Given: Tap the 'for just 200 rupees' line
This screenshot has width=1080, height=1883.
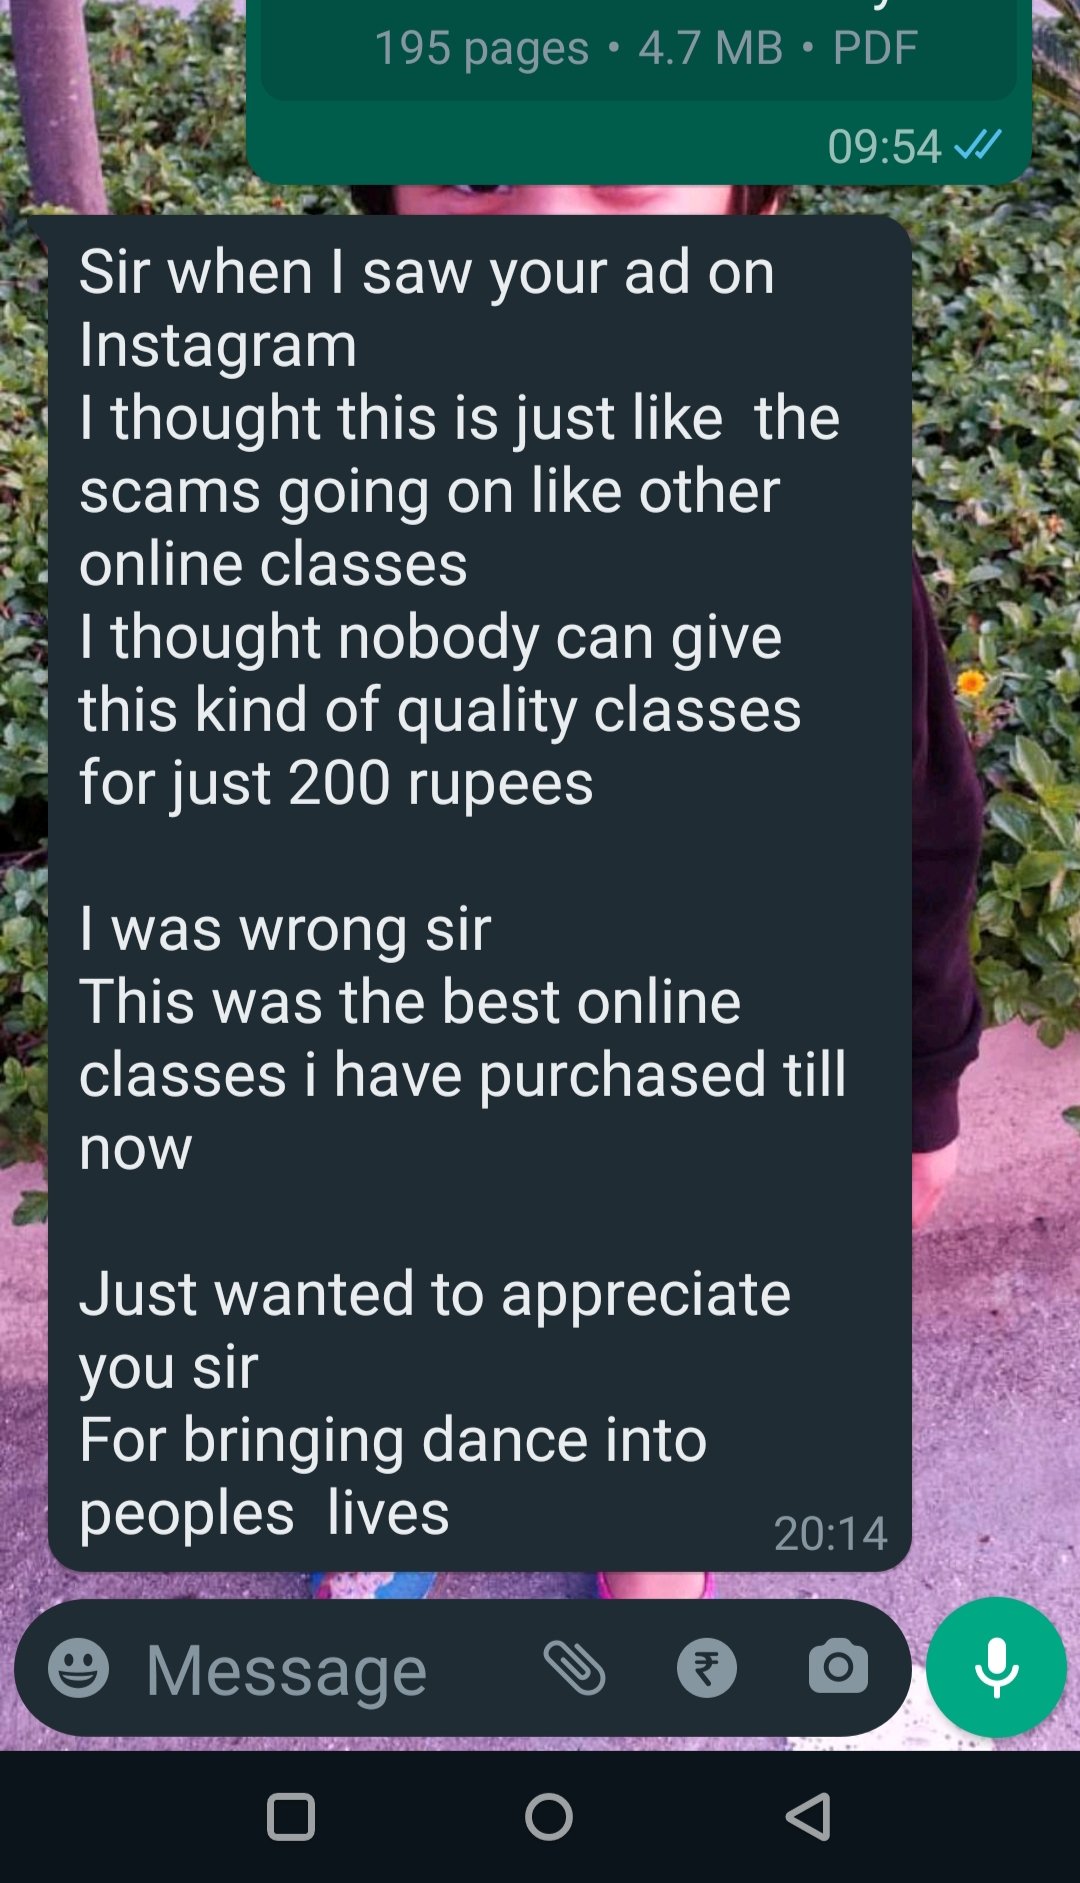Looking at the screenshot, I should [336, 783].
